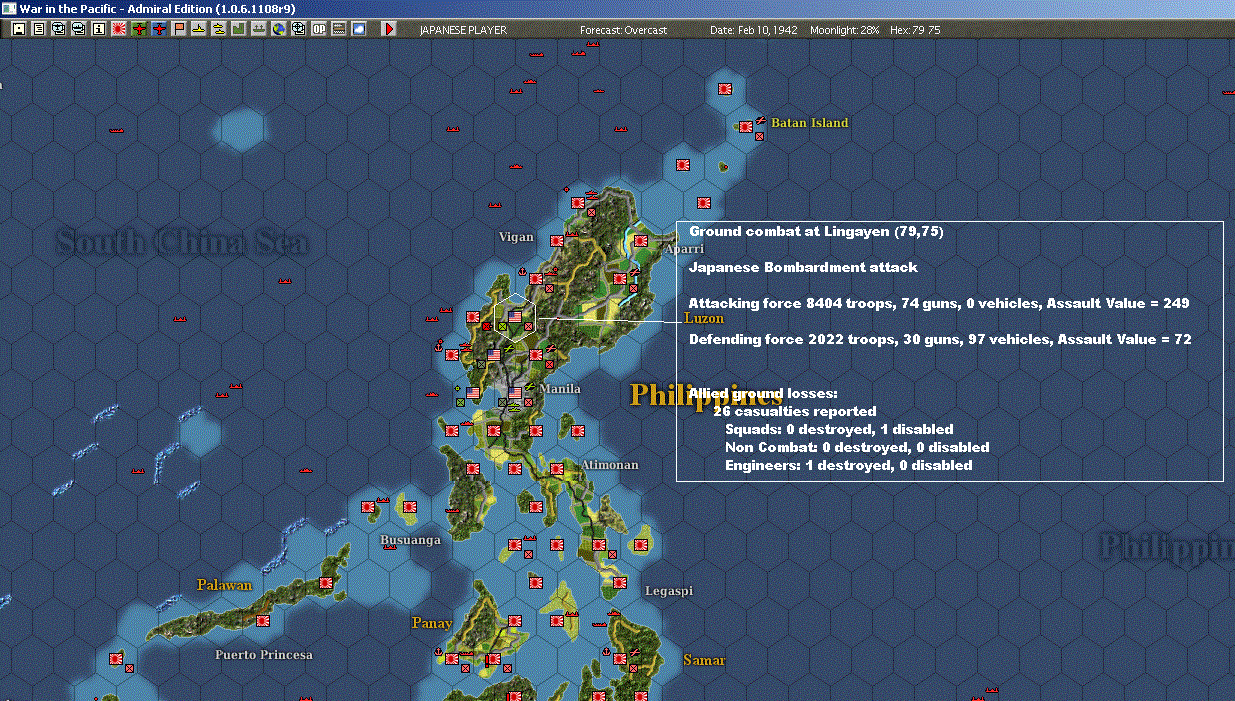Click the Ground combat at Lingayen heading
The image size is (1235, 701).
click(x=816, y=231)
